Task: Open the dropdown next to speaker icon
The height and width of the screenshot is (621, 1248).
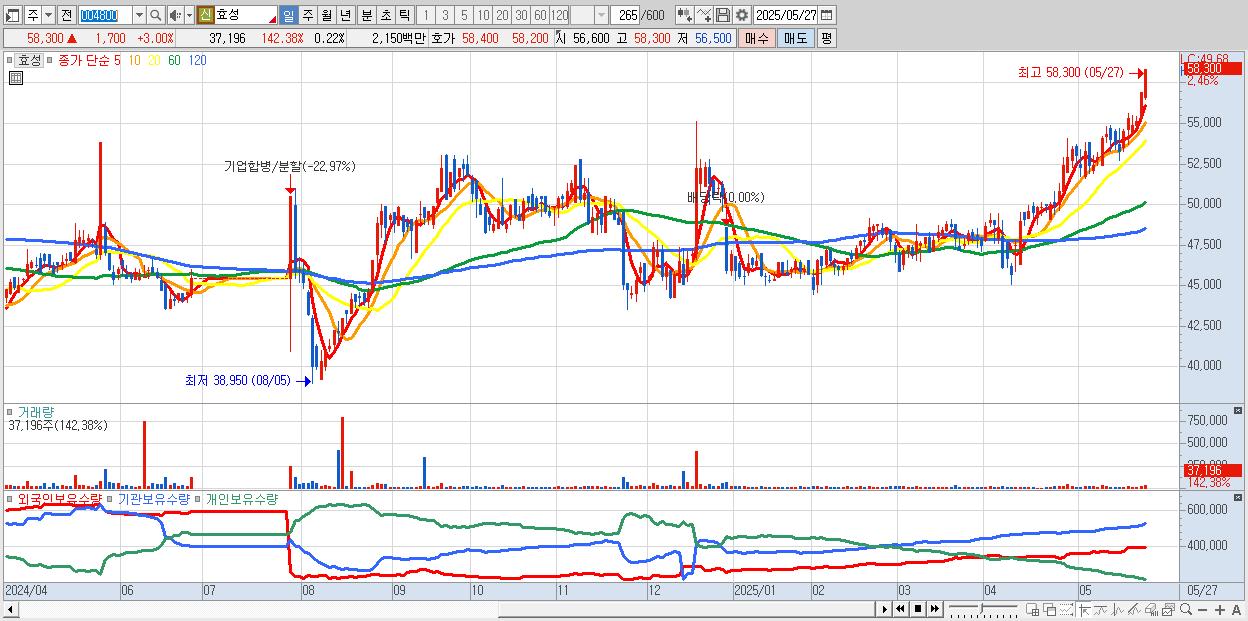Action: 189,15
